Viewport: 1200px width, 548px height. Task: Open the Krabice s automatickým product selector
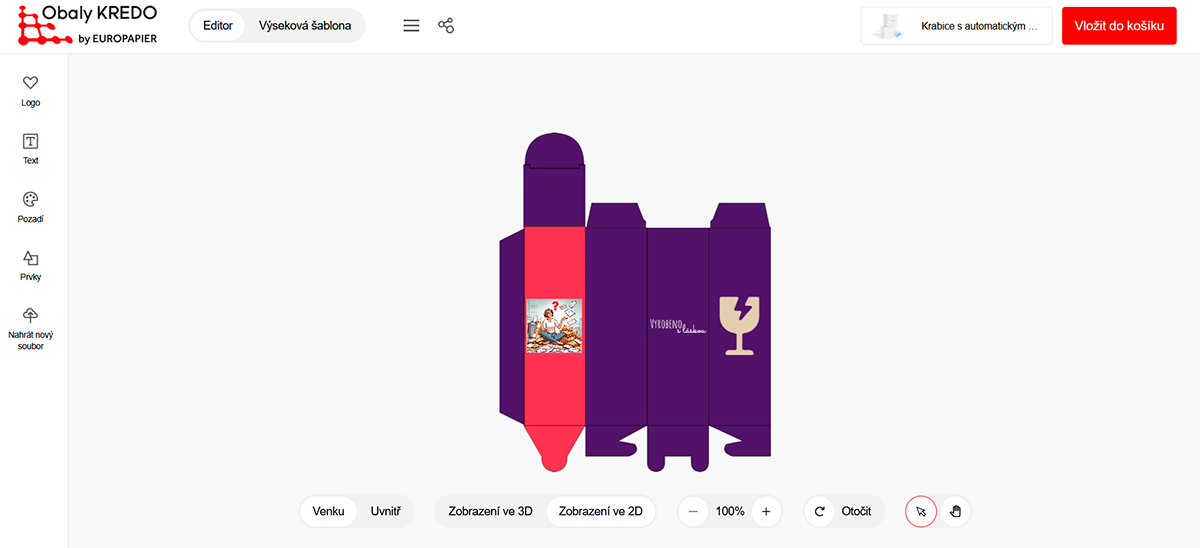coord(956,27)
